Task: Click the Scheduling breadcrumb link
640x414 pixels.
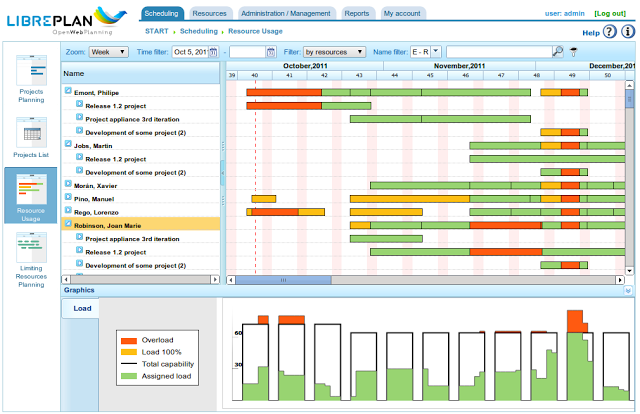Action: tap(198, 31)
